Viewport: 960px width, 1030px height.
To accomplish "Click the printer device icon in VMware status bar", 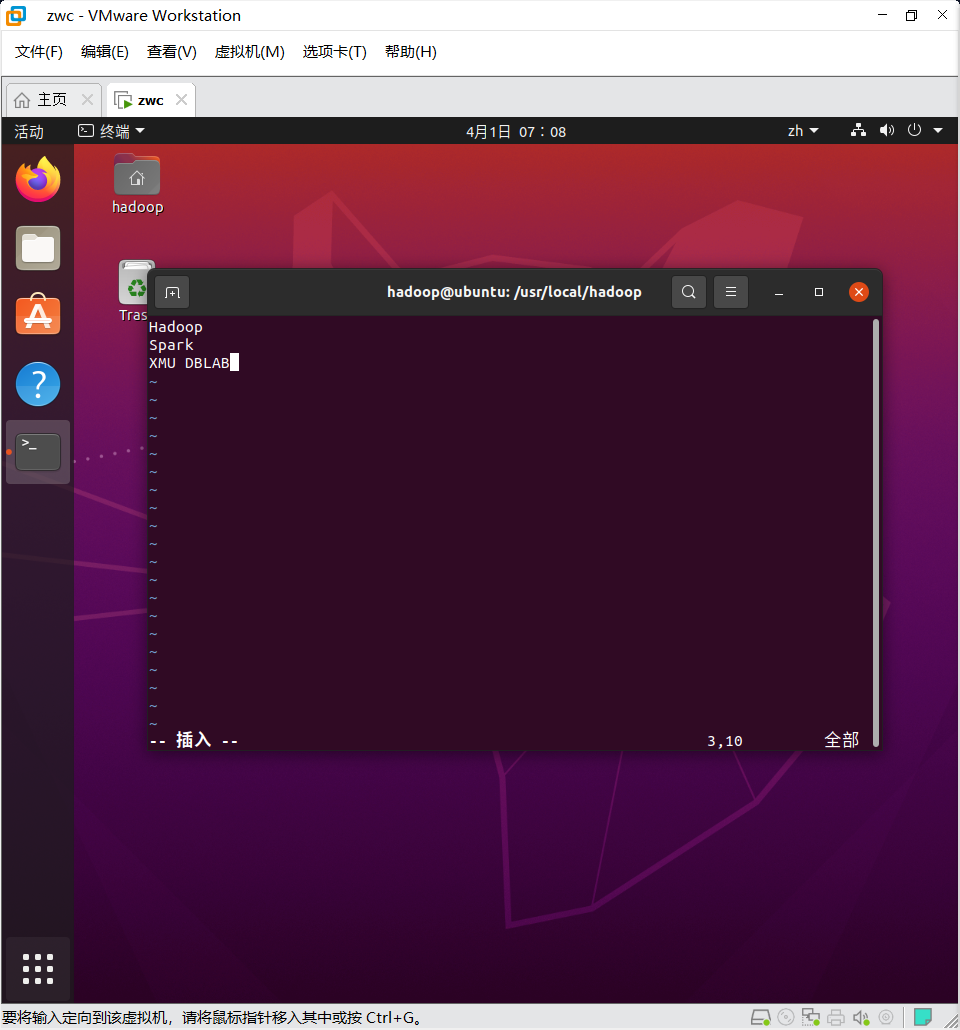I will 836,1018.
